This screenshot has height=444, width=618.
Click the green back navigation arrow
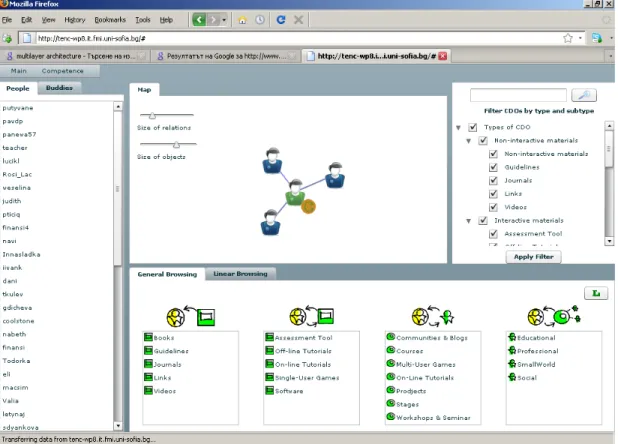point(199,20)
